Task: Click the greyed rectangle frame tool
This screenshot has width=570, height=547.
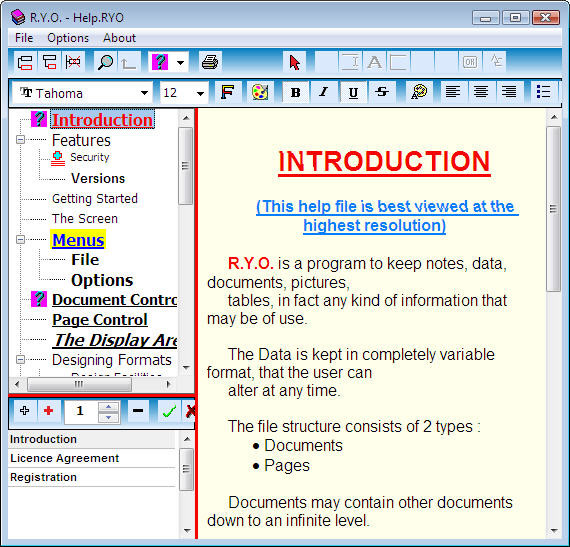Action: 398,62
